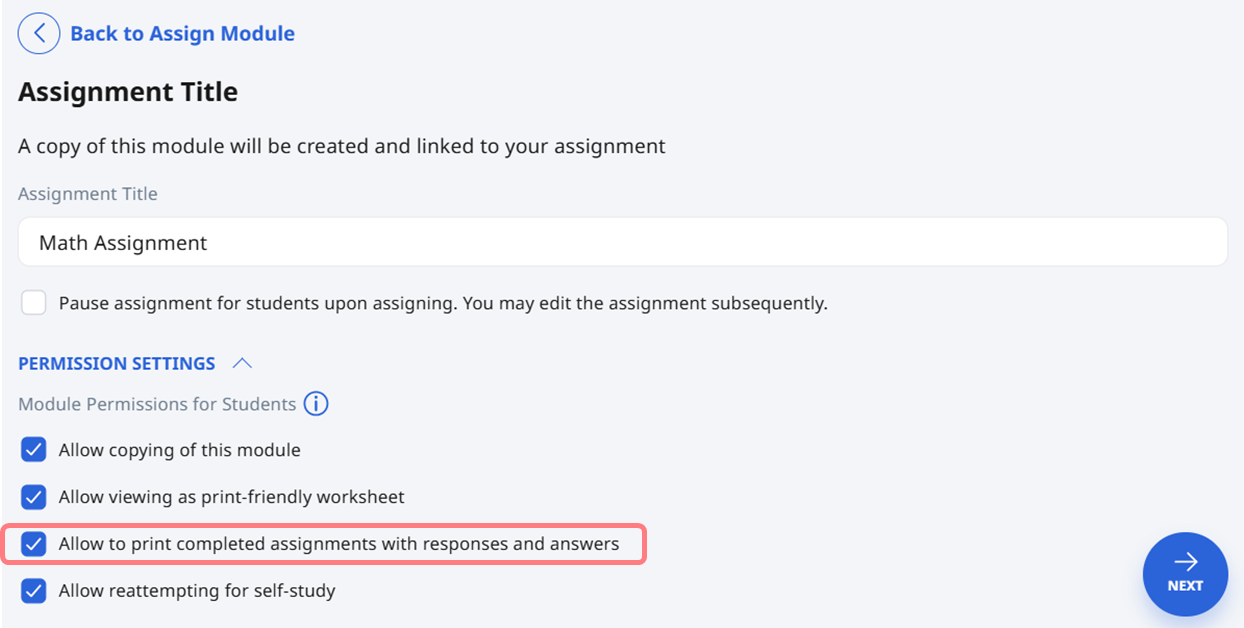1244x628 pixels.
Task: Click the right arrow icon above NEXT
Action: [1185, 563]
